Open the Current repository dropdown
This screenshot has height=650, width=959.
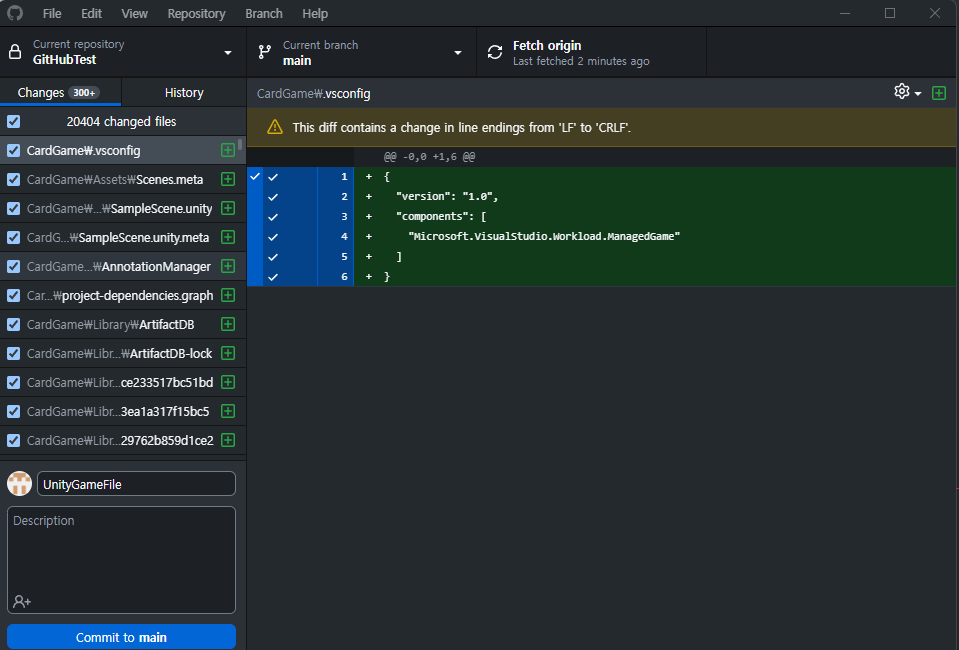[123, 52]
